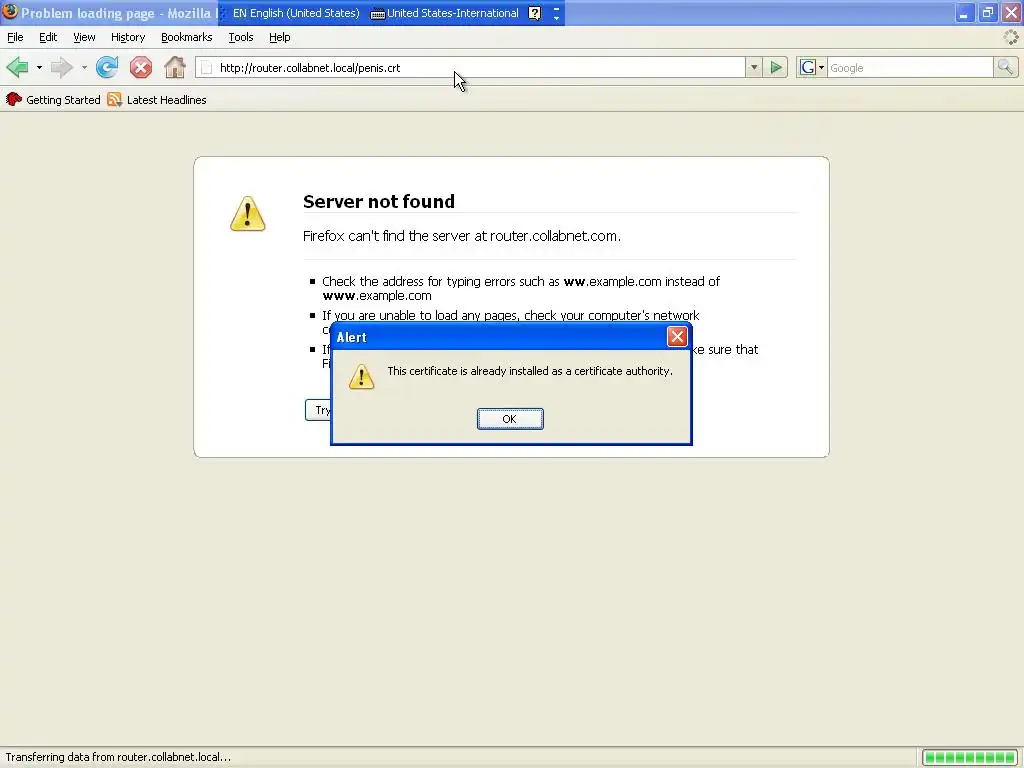
Task: Click OK in the Alert dialog
Action: tap(510, 419)
